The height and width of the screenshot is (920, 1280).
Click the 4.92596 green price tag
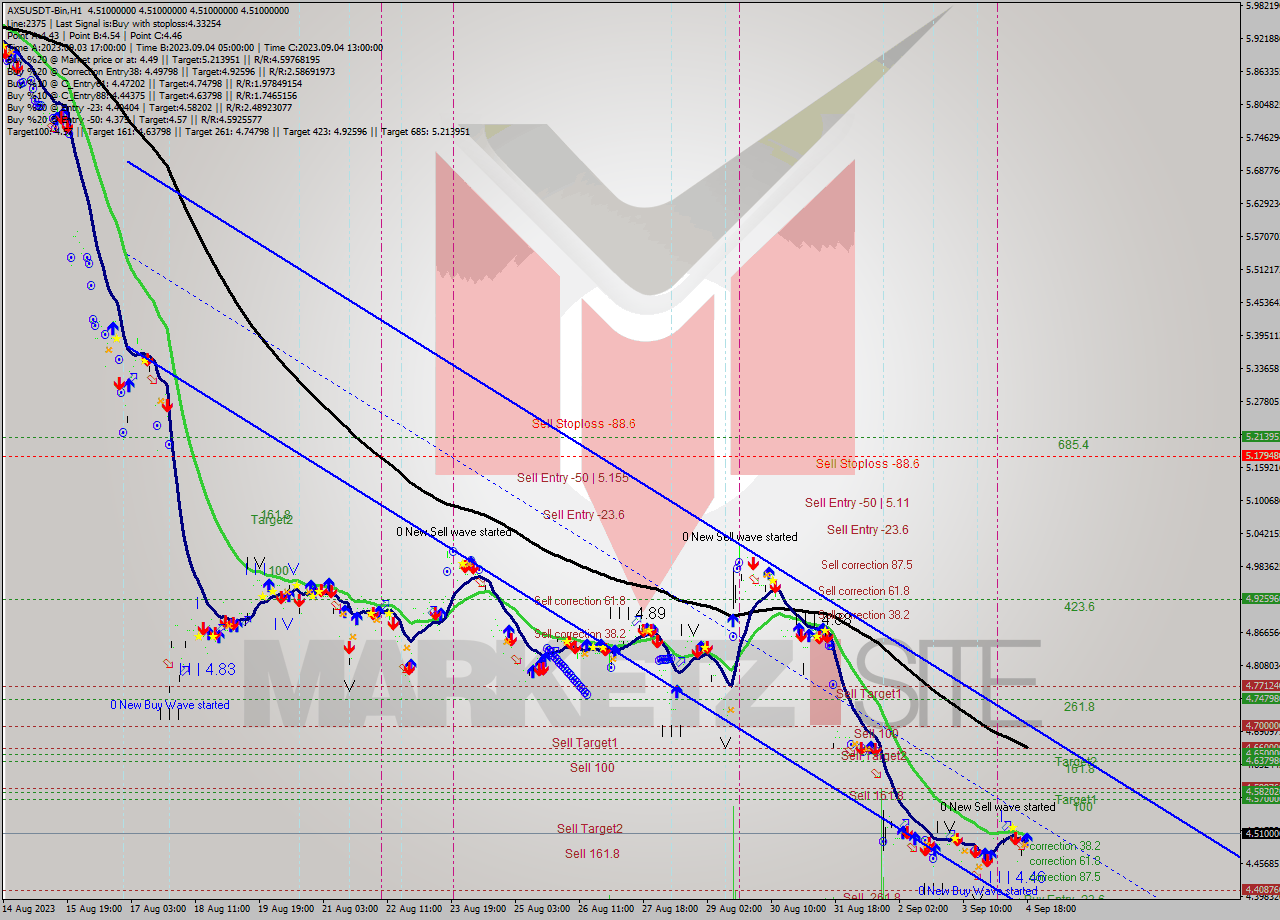pyautogui.click(x=1260, y=599)
